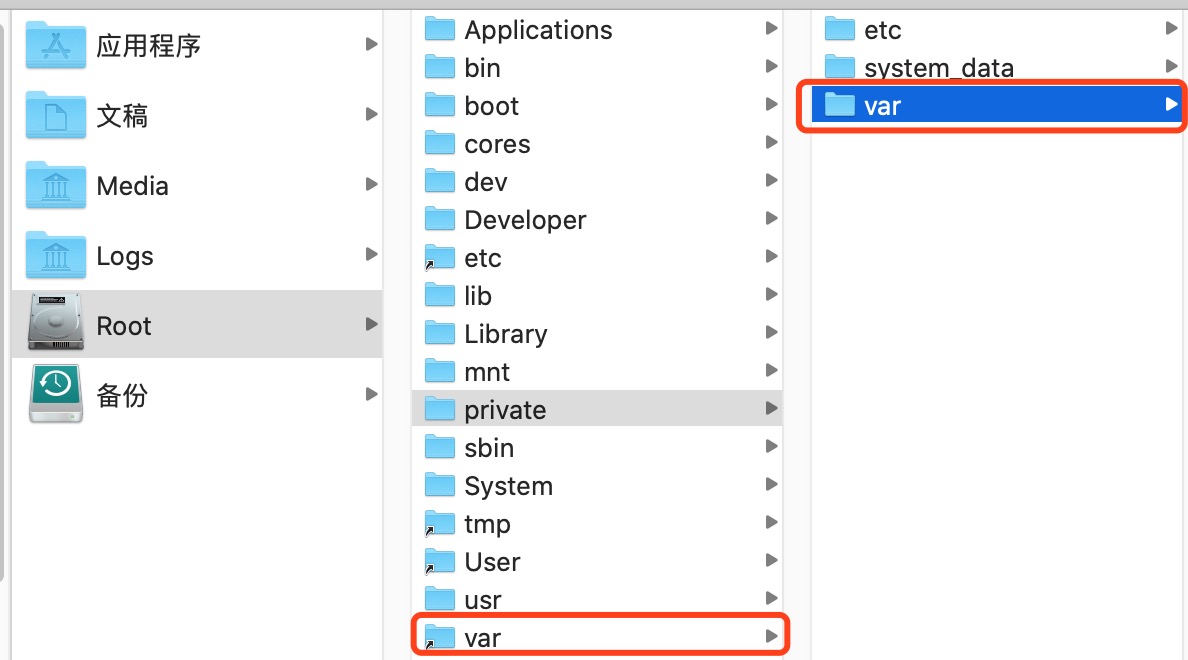Expand the highlighted var folder arrow
The image size is (1188, 660).
(x=1171, y=105)
